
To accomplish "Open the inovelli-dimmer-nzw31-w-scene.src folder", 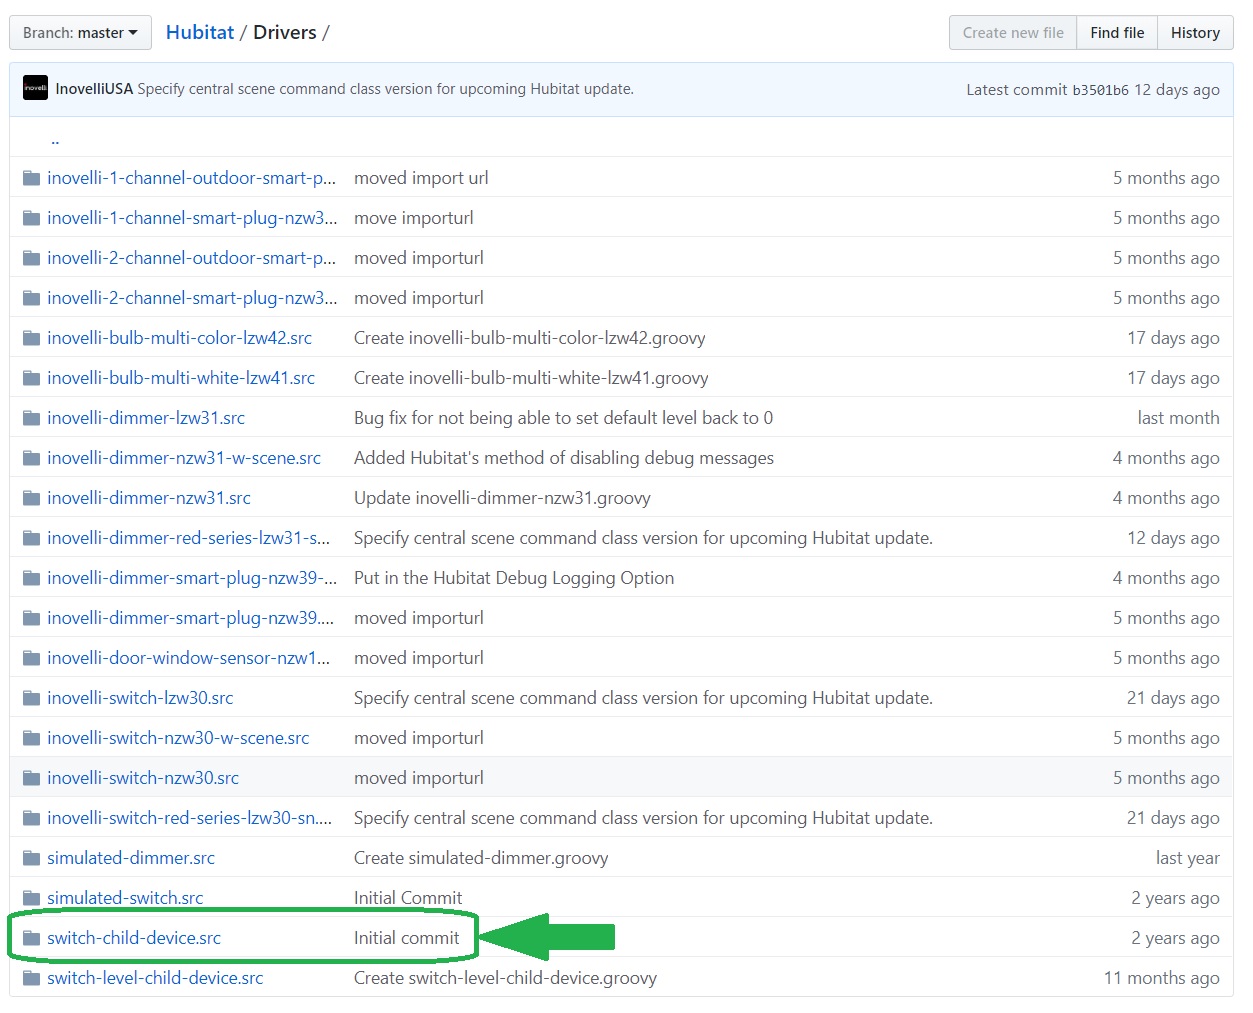I will 184,458.
